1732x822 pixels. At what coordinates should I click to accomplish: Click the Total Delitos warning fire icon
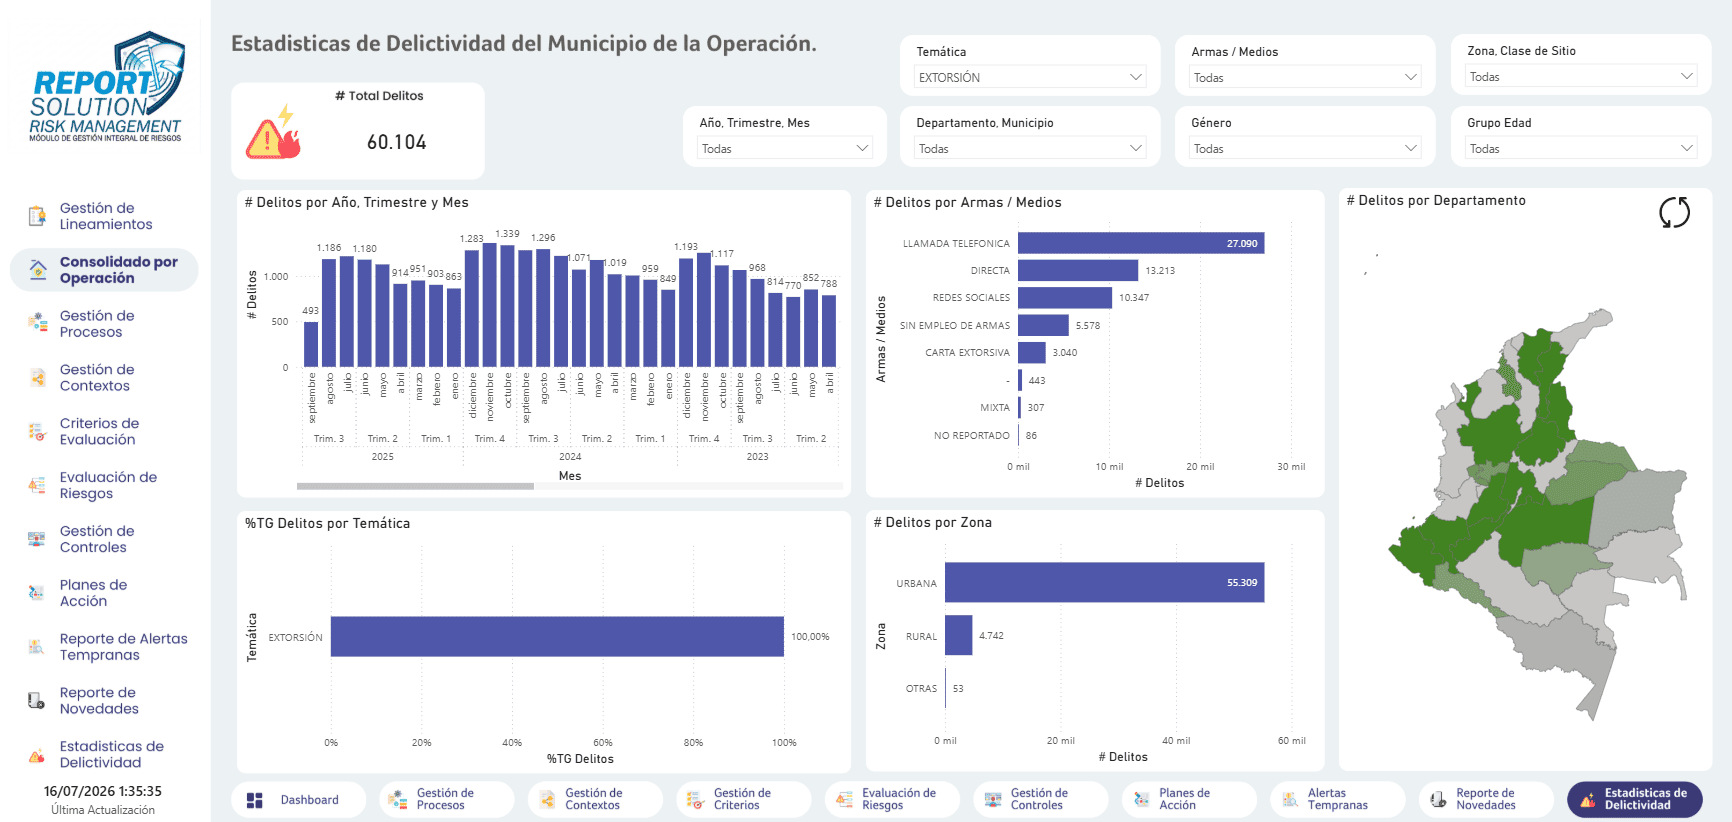pyautogui.click(x=274, y=132)
